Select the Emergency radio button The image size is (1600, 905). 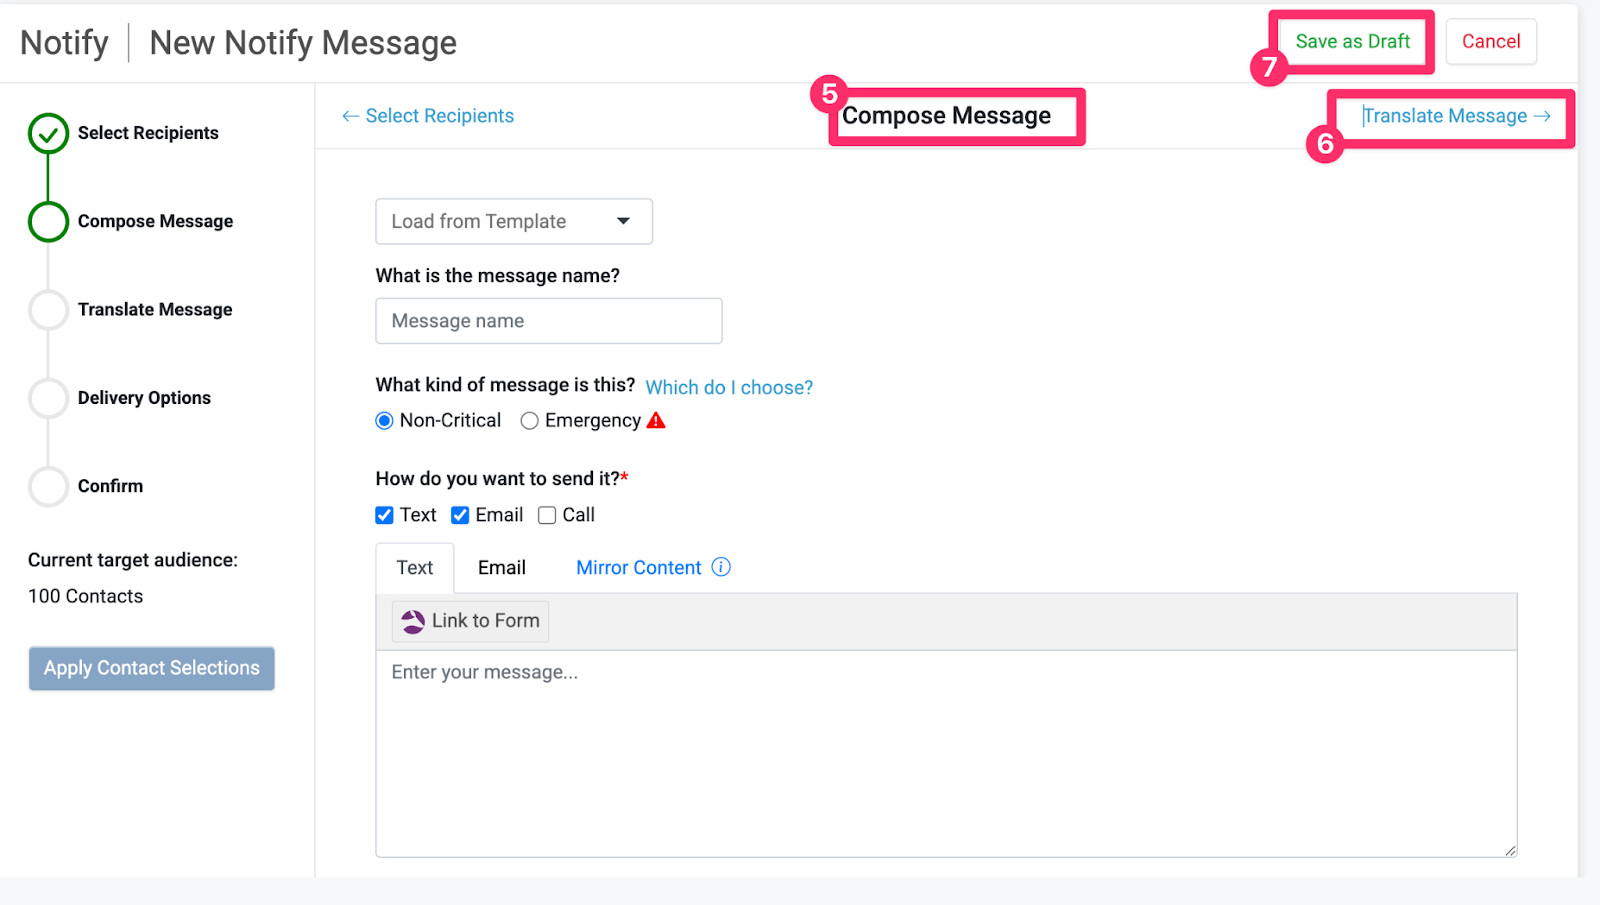[529, 421]
